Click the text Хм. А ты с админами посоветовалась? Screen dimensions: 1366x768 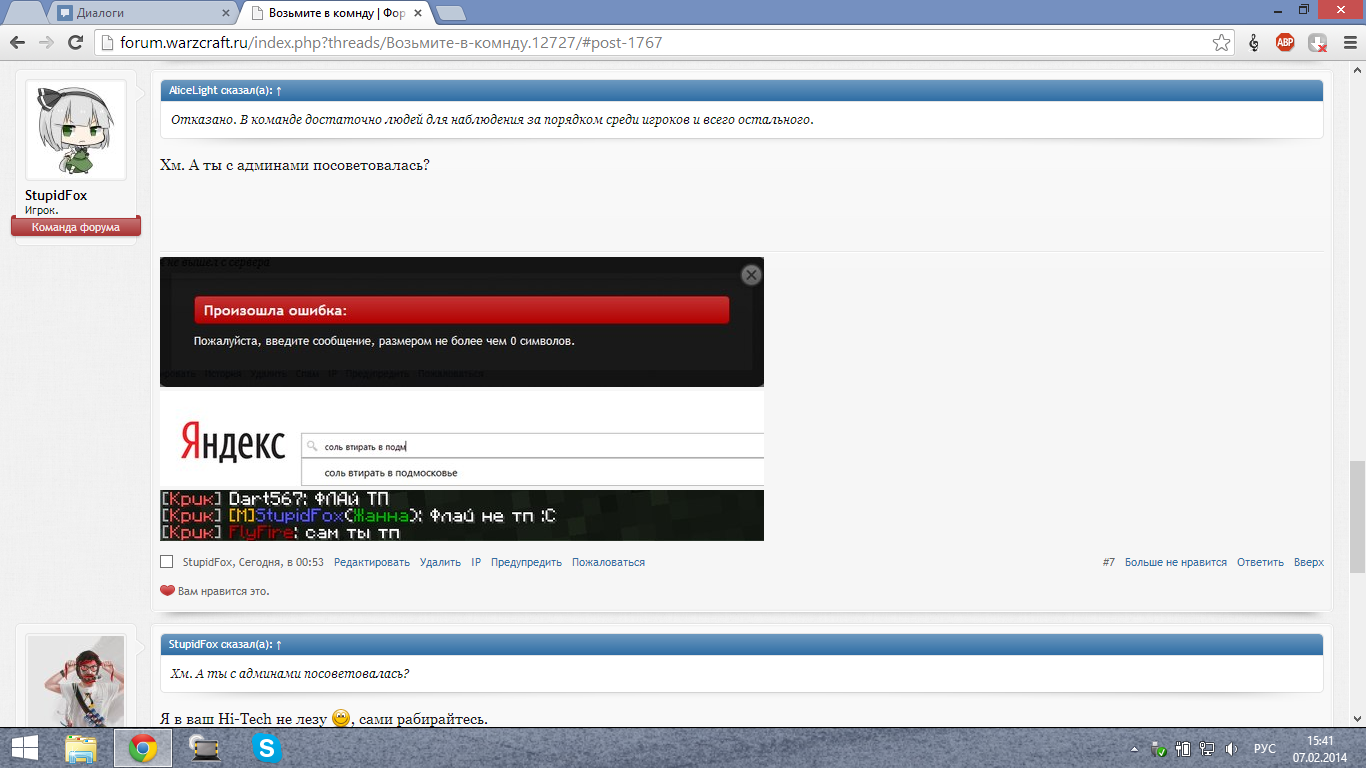pyautogui.click(x=295, y=164)
